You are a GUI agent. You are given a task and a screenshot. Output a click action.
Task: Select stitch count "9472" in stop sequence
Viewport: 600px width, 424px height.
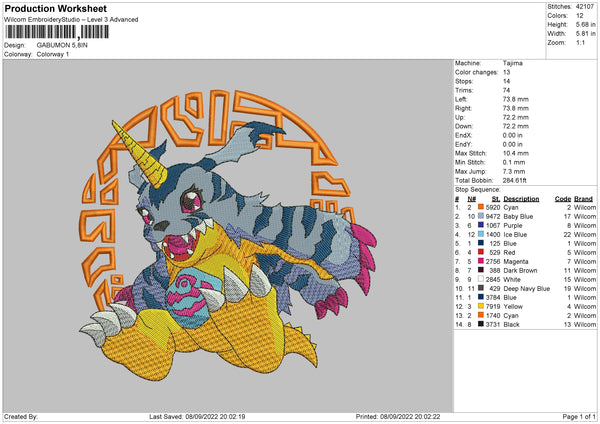[x=493, y=216]
